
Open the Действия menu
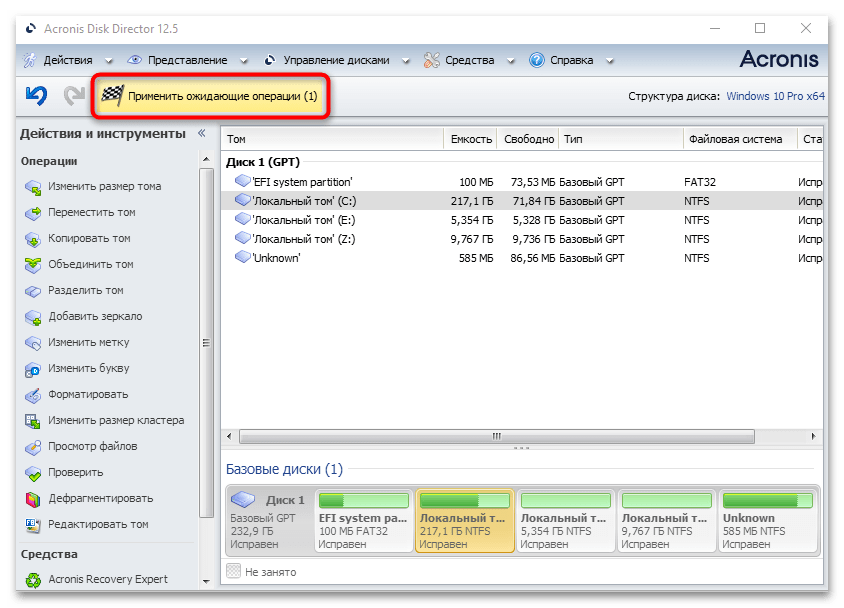[60, 60]
